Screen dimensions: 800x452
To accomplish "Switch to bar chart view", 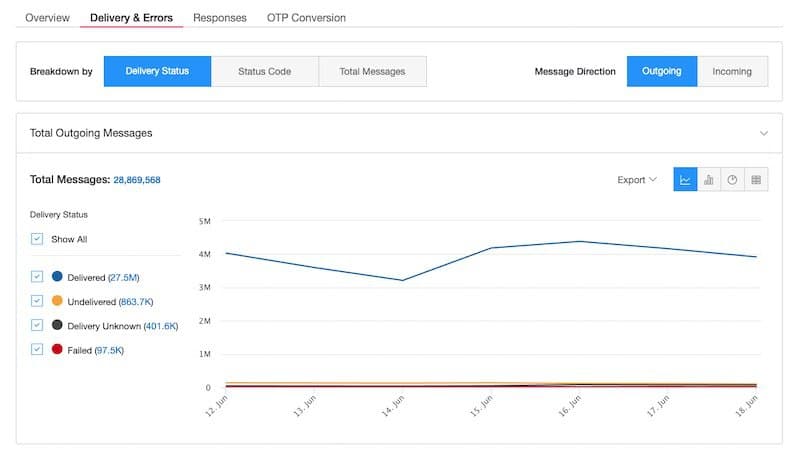I will [x=709, y=180].
